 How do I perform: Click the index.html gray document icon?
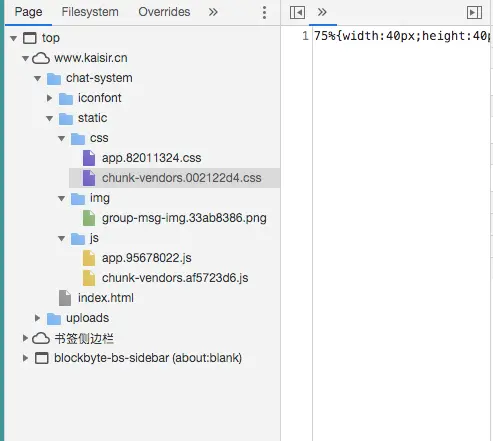(65, 298)
